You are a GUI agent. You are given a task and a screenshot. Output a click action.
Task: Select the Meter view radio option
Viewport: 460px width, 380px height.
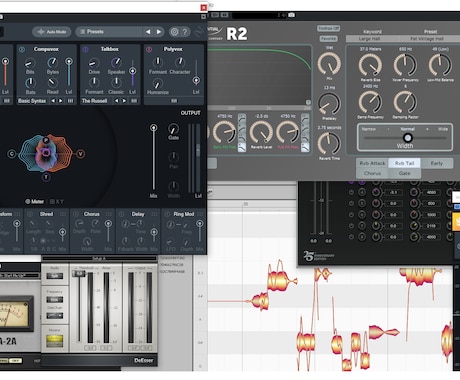pos(35,201)
